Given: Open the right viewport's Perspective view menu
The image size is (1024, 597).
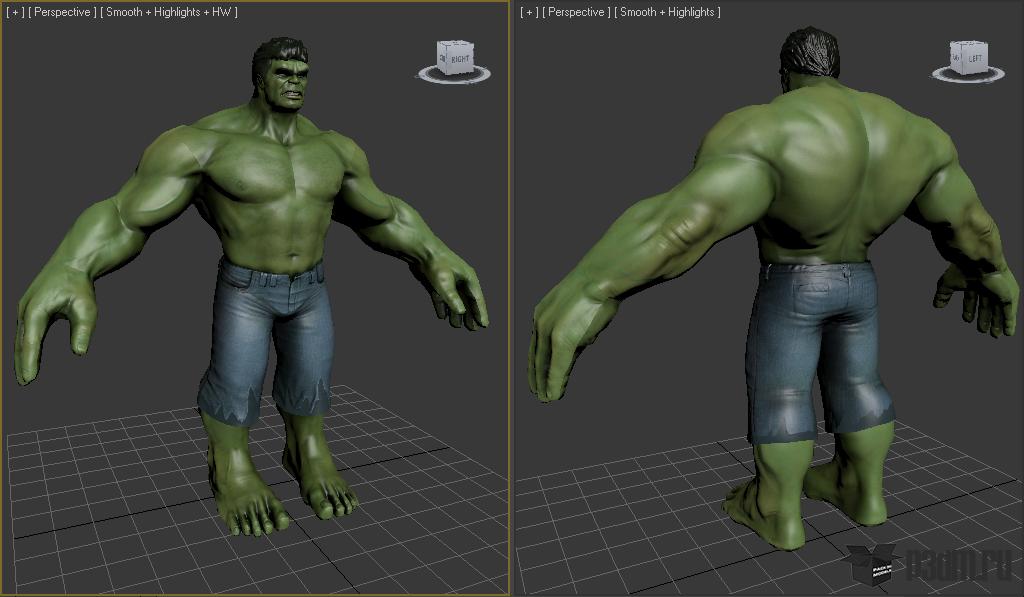Looking at the screenshot, I should 576,12.
